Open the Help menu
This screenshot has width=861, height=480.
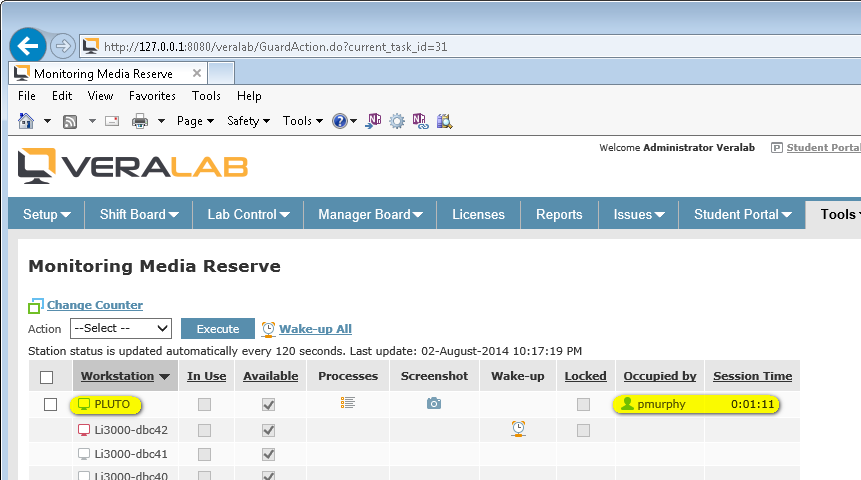(249, 96)
